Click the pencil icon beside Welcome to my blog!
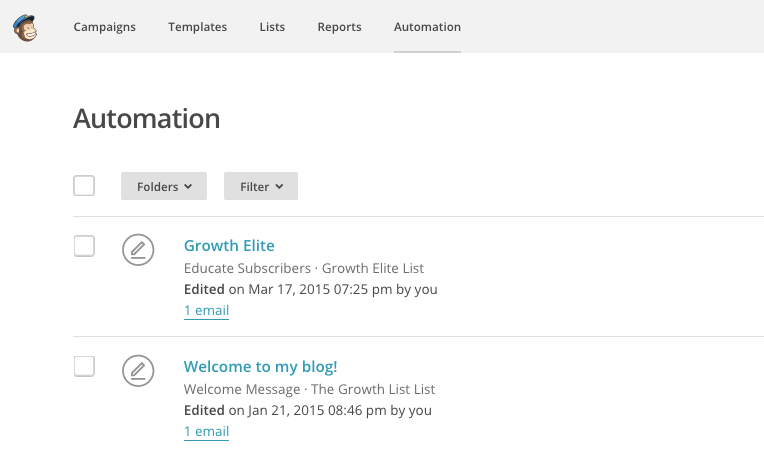The image size is (764, 455). (x=138, y=371)
